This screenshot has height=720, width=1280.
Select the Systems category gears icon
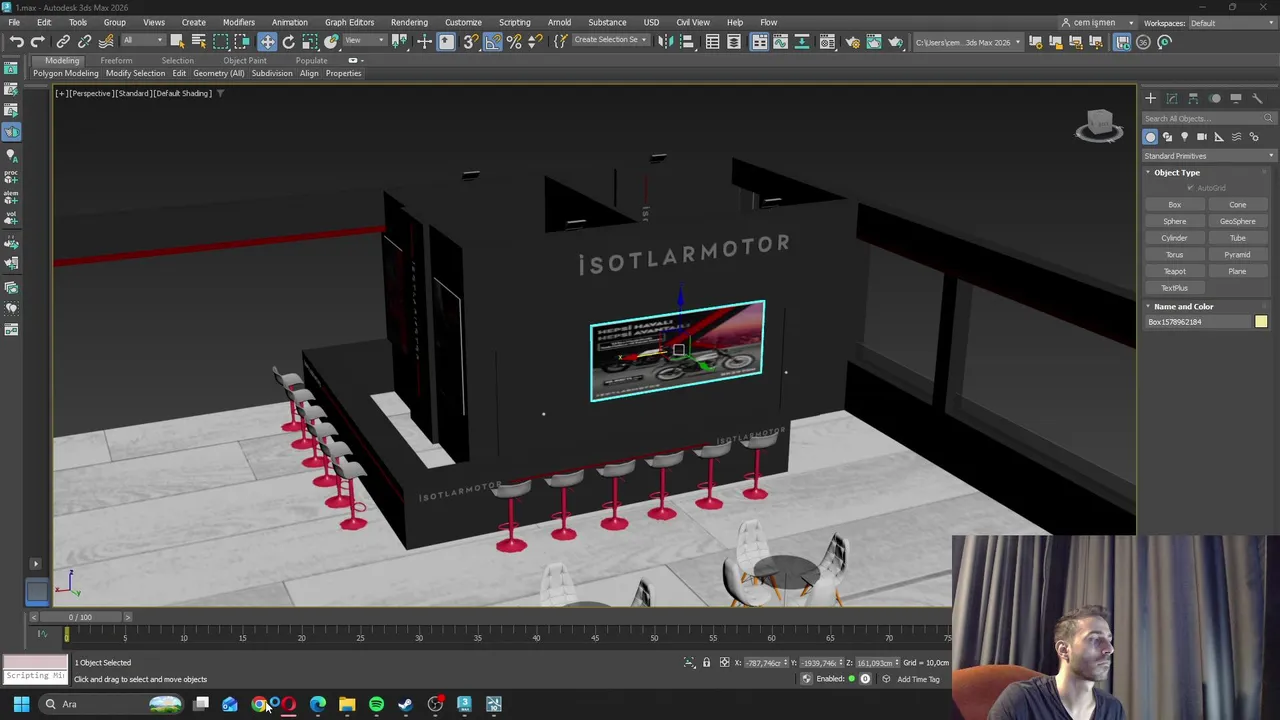point(1254,137)
